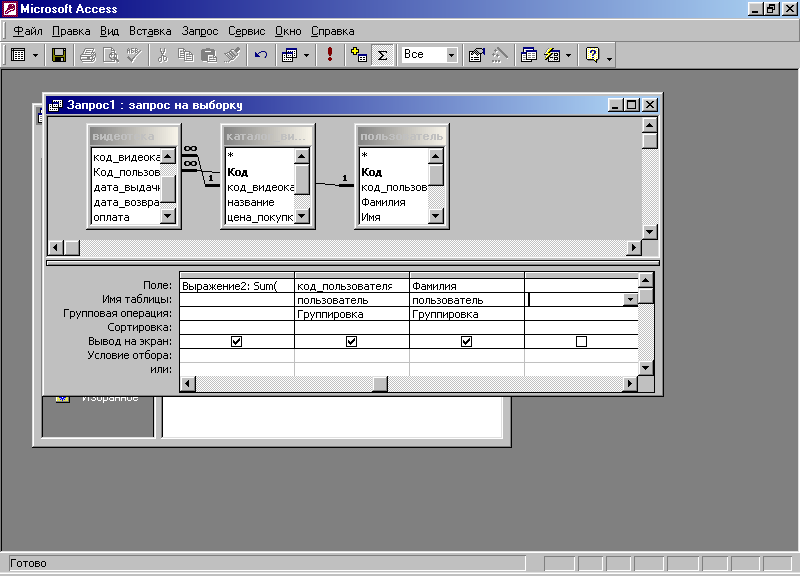Click the Format Painter brush icon

click(232, 55)
